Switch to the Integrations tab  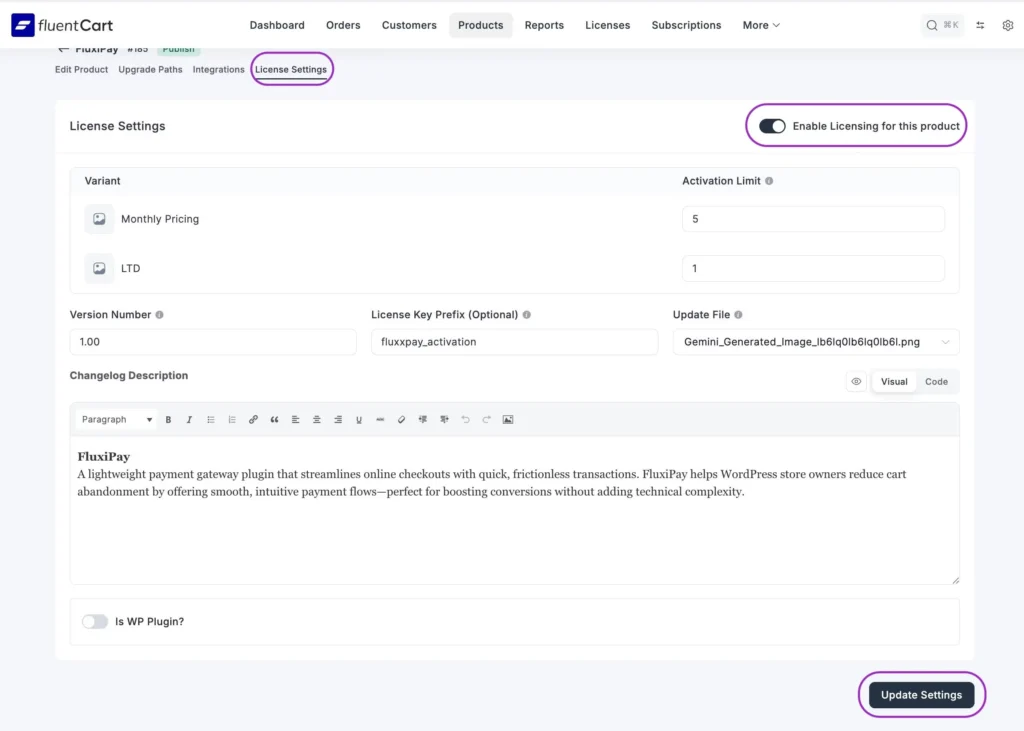pyautogui.click(x=218, y=69)
